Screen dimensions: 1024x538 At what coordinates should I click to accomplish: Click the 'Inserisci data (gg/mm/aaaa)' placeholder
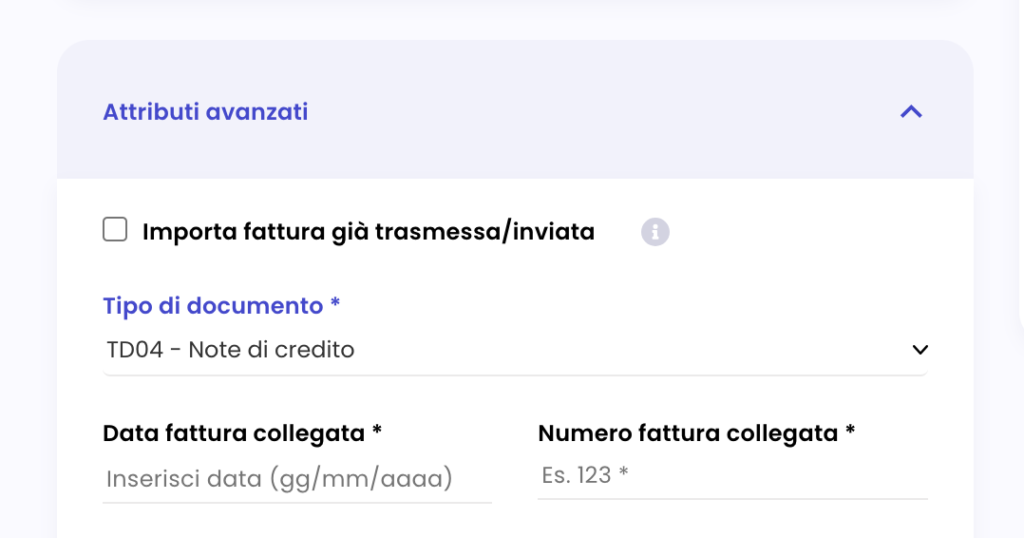(280, 479)
